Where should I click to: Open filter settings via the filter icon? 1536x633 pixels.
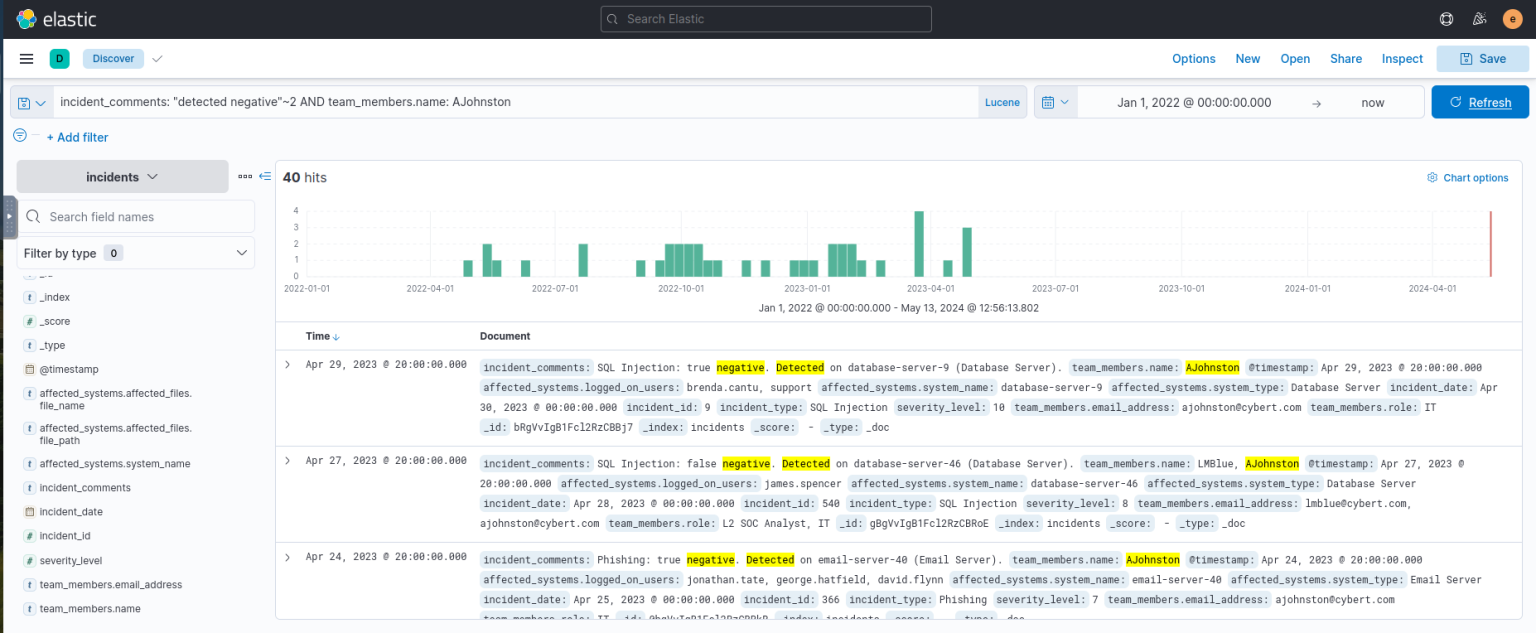click(20, 136)
